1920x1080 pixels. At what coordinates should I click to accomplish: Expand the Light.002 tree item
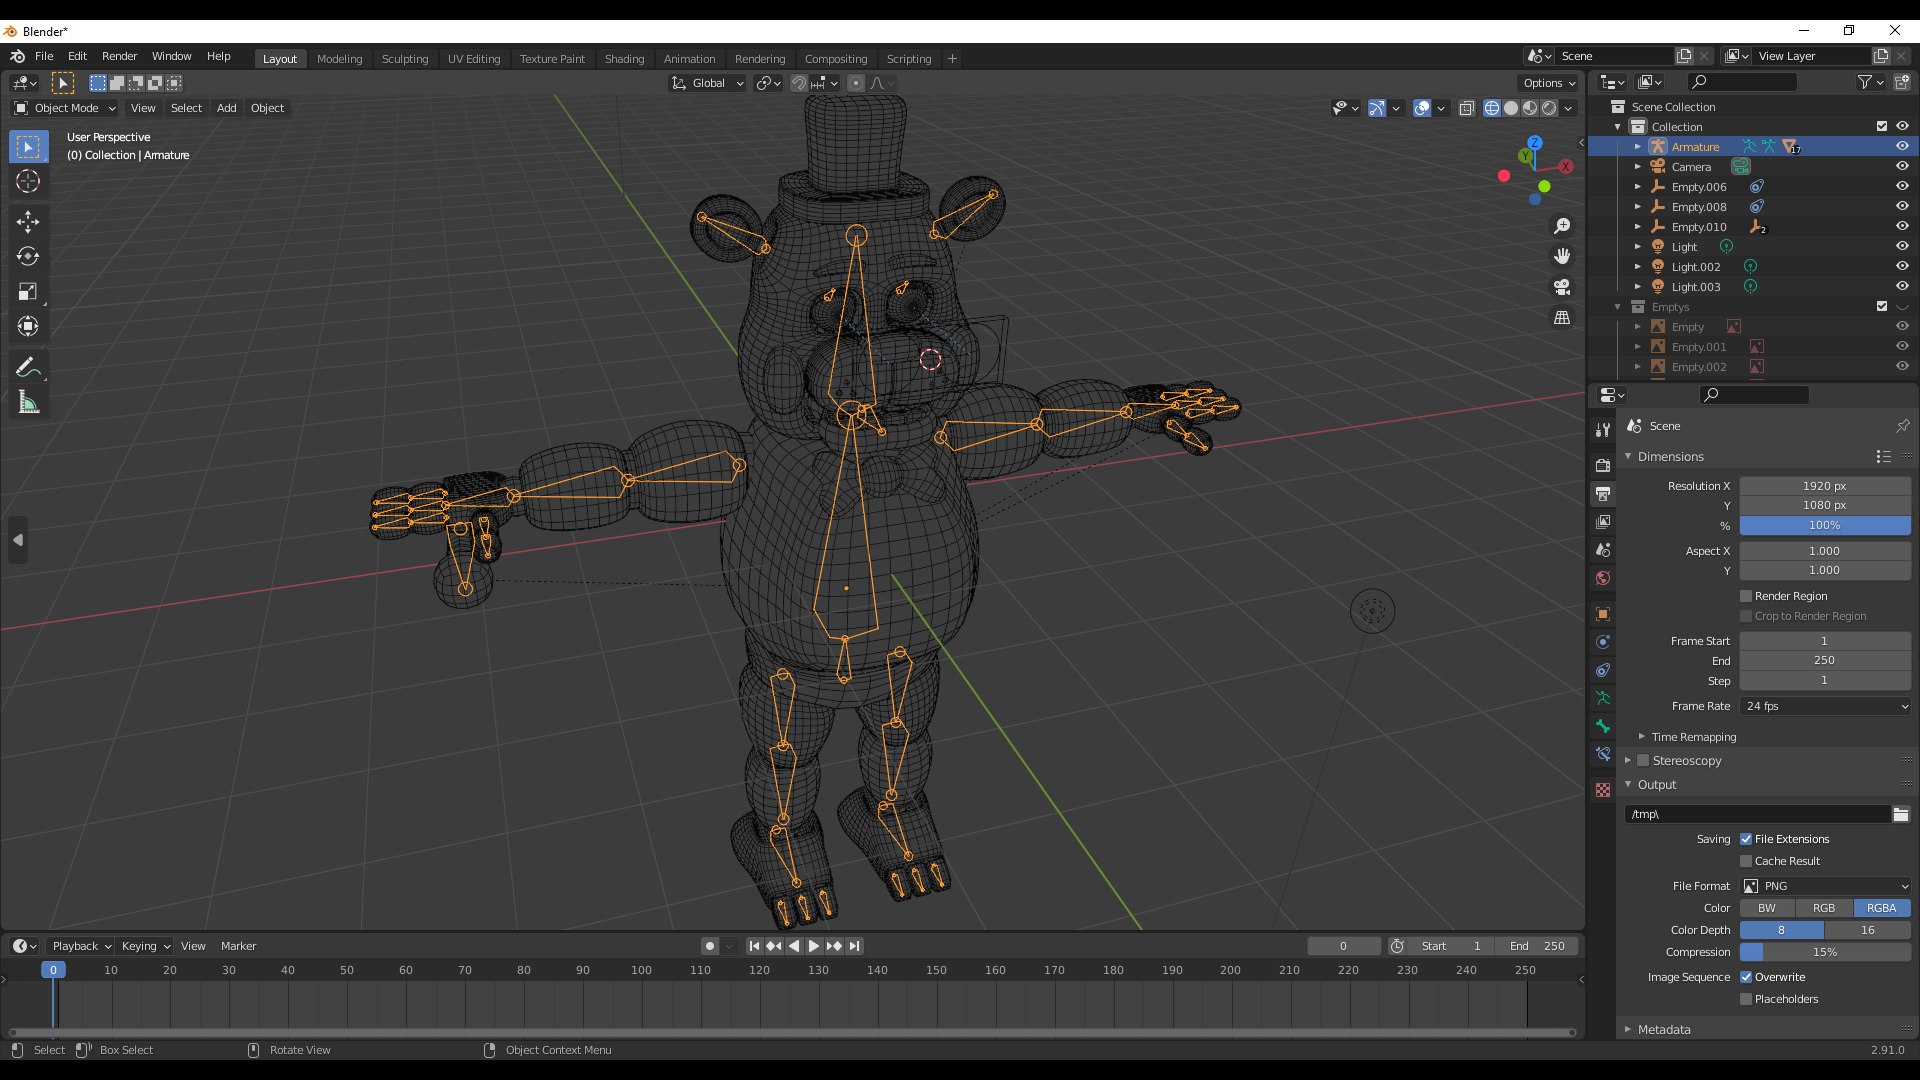pyautogui.click(x=1638, y=267)
